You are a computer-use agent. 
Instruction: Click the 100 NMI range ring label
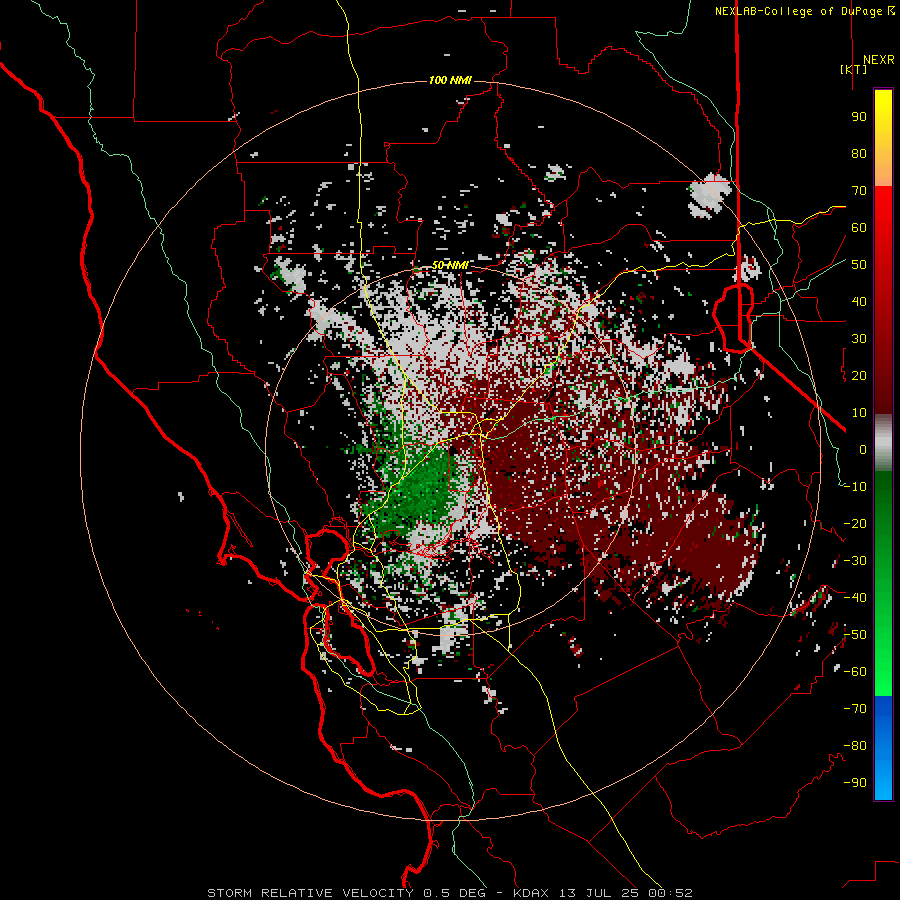(450, 80)
